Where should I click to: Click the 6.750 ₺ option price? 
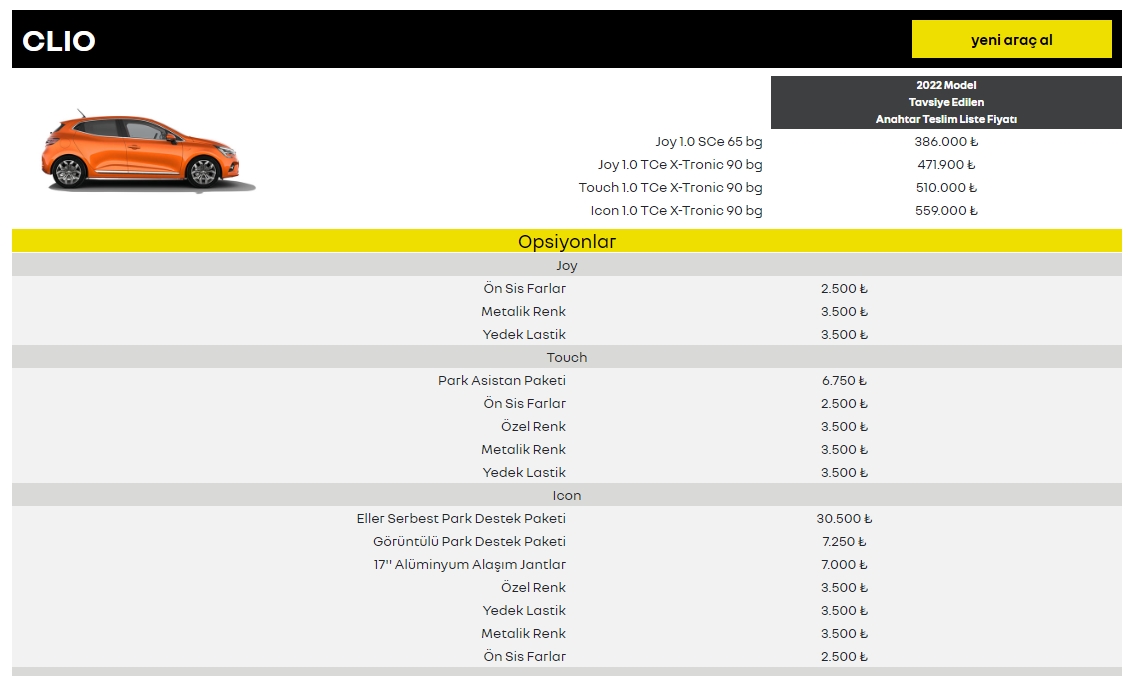pyautogui.click(x=844, y=381)
